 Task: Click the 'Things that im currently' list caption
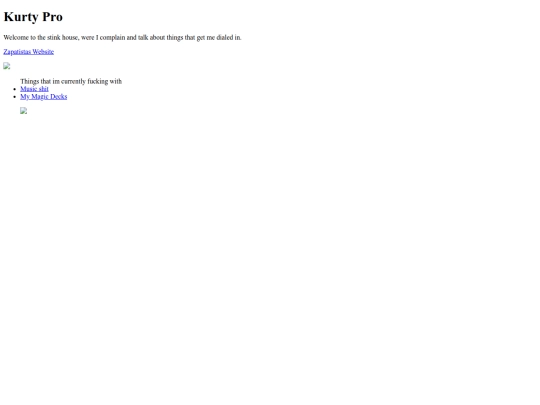71,81
